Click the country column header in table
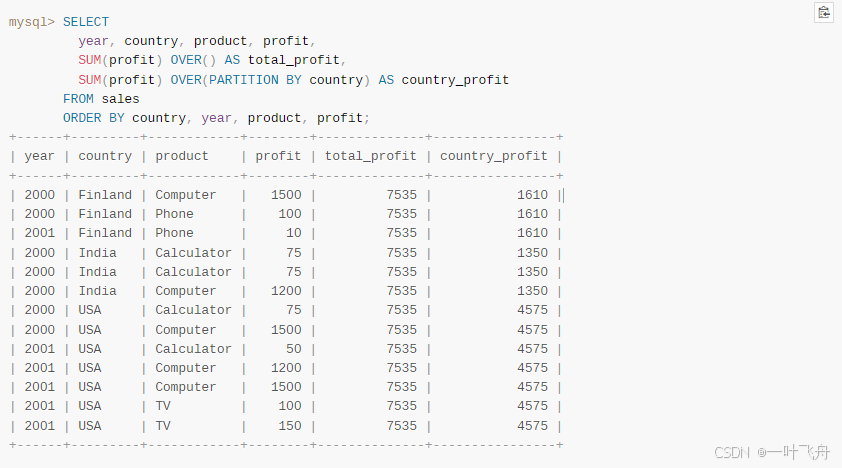Viewport: 842px width, 468px height. click(x=105, y=156)
